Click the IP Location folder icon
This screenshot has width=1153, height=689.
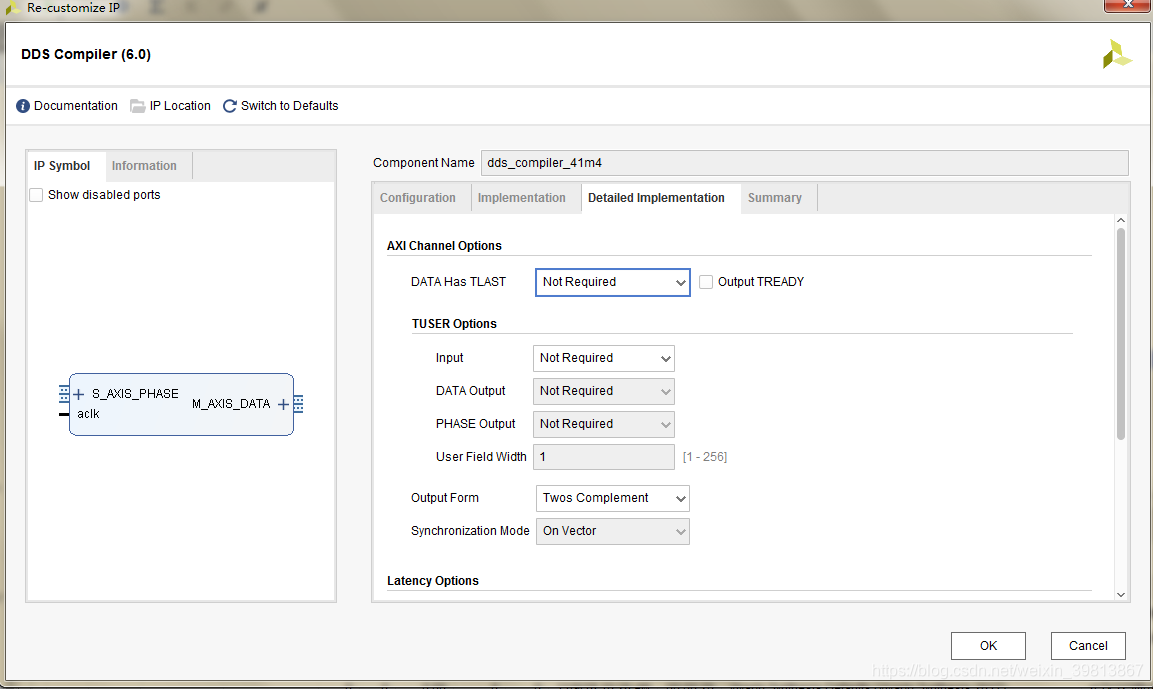[138, 106]
